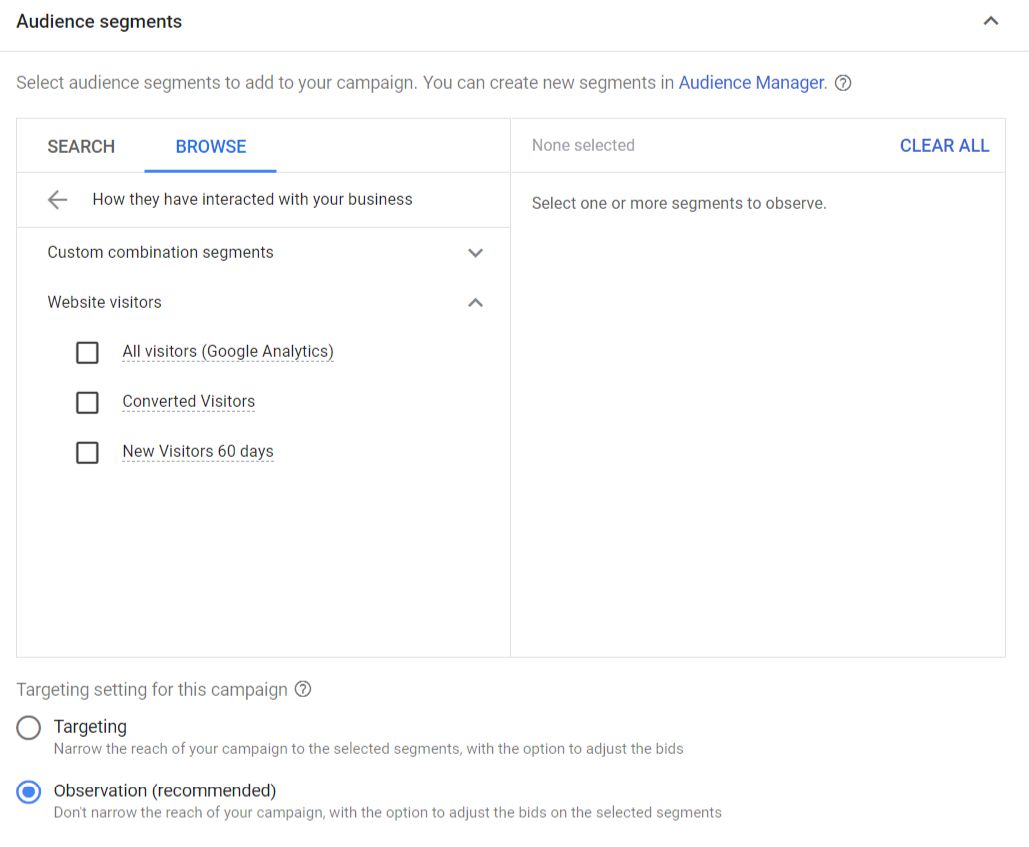1029x847 pixels.
Task: Click the None selected panel header
Action: click(x=583, y=145)
